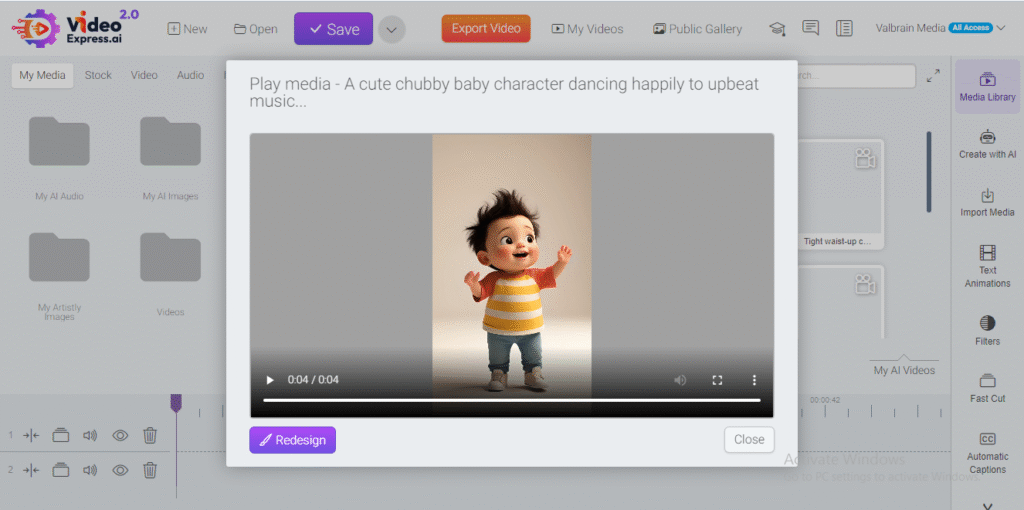Switch to the Stock tab
1024x510 pixels.
click(98, 75)
